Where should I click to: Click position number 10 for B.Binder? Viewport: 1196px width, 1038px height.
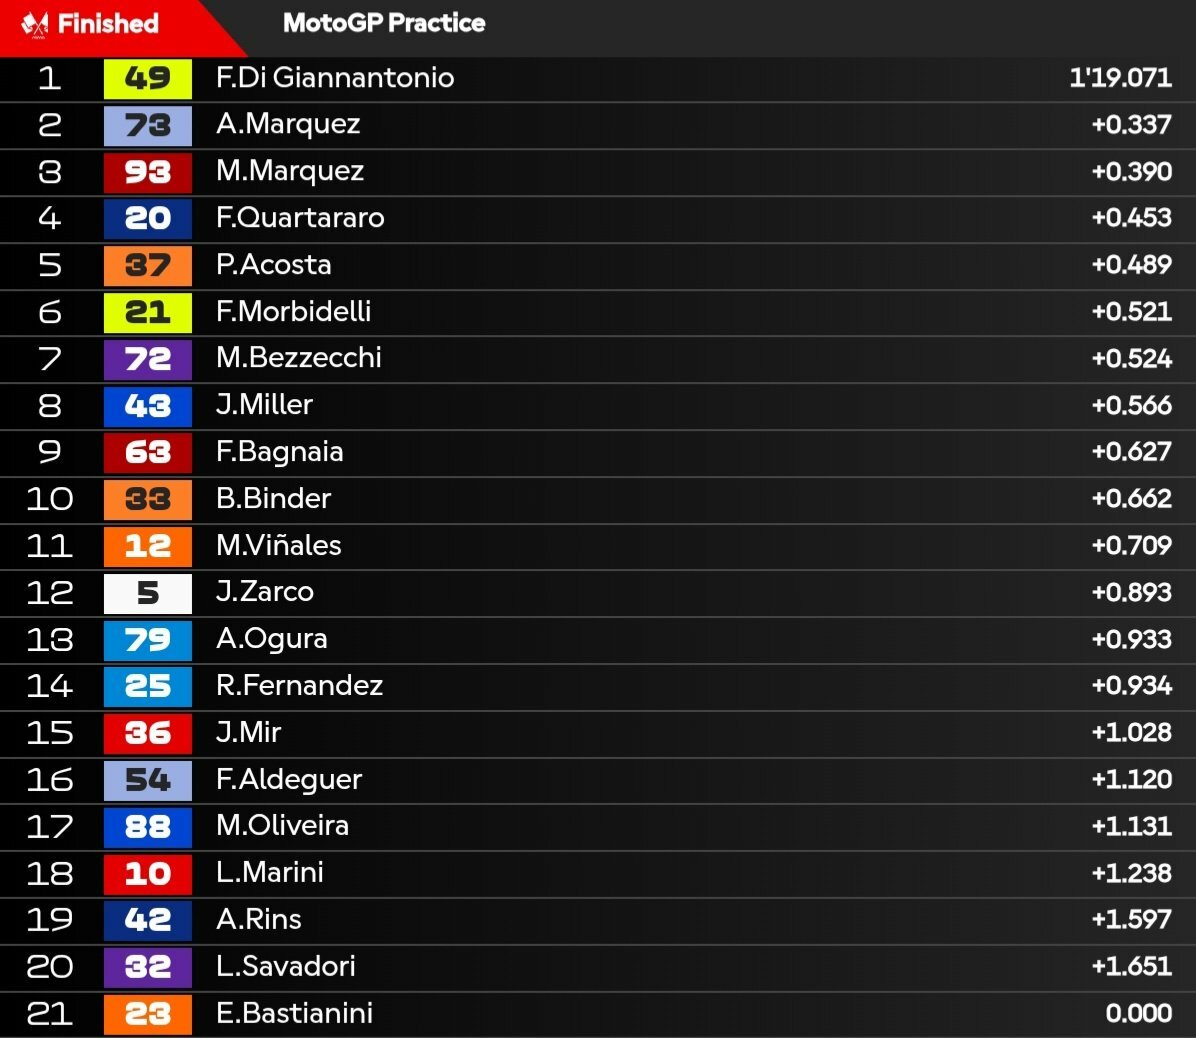(50, 499)
